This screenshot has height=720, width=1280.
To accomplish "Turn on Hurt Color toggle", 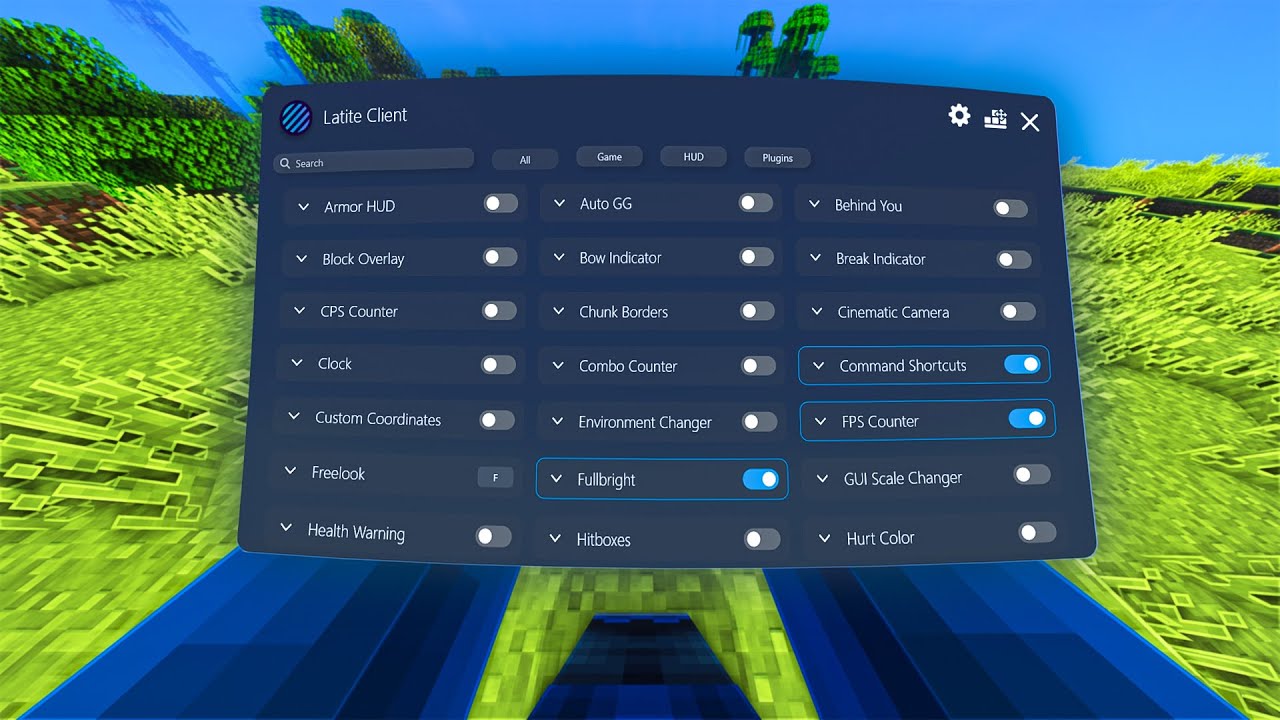I will click(1037, 532).
